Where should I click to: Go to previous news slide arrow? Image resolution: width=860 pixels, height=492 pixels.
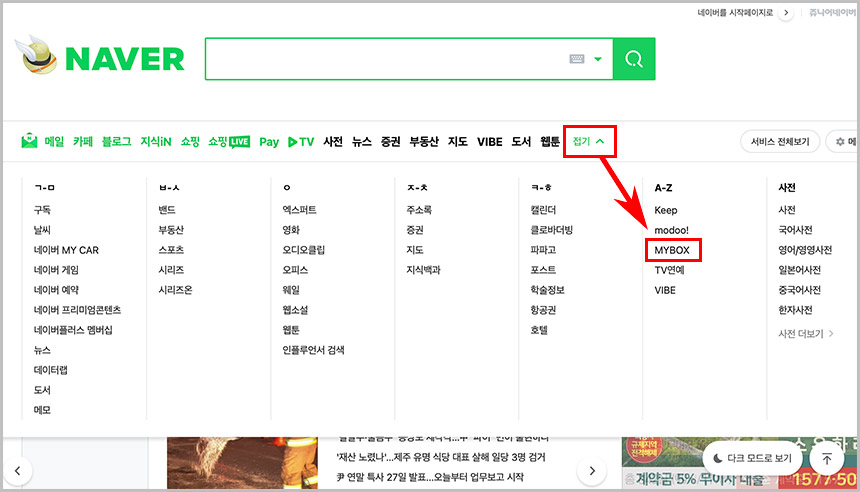click(18, 471)
